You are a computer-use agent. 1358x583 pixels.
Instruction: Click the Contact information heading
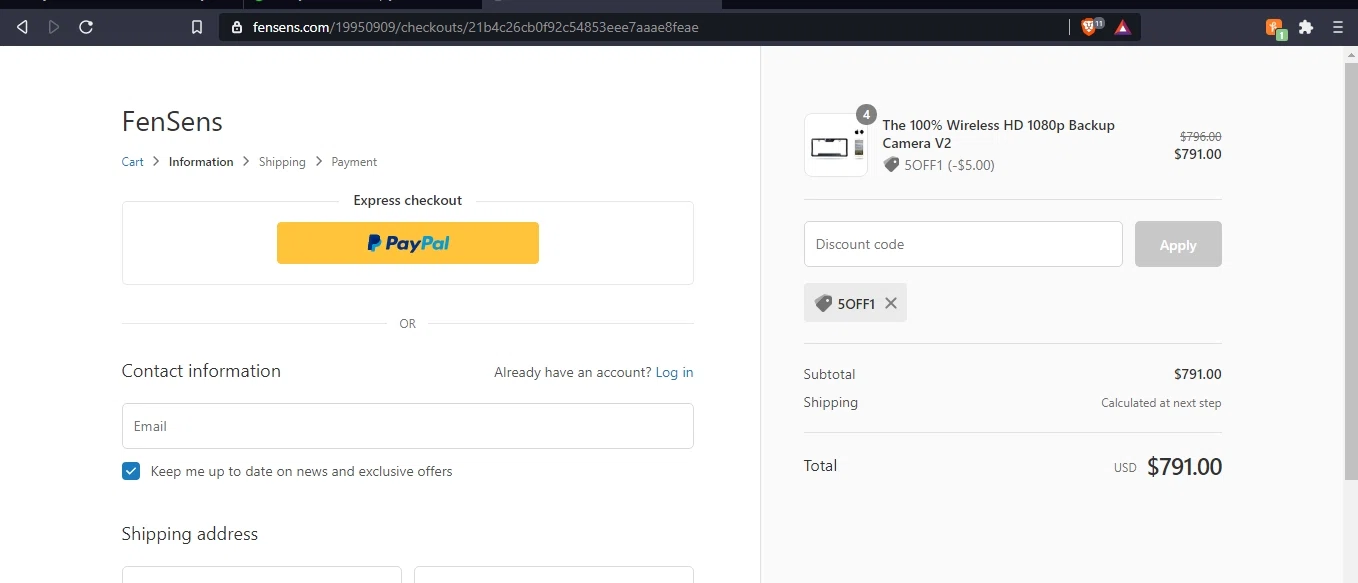pos(201,371)
